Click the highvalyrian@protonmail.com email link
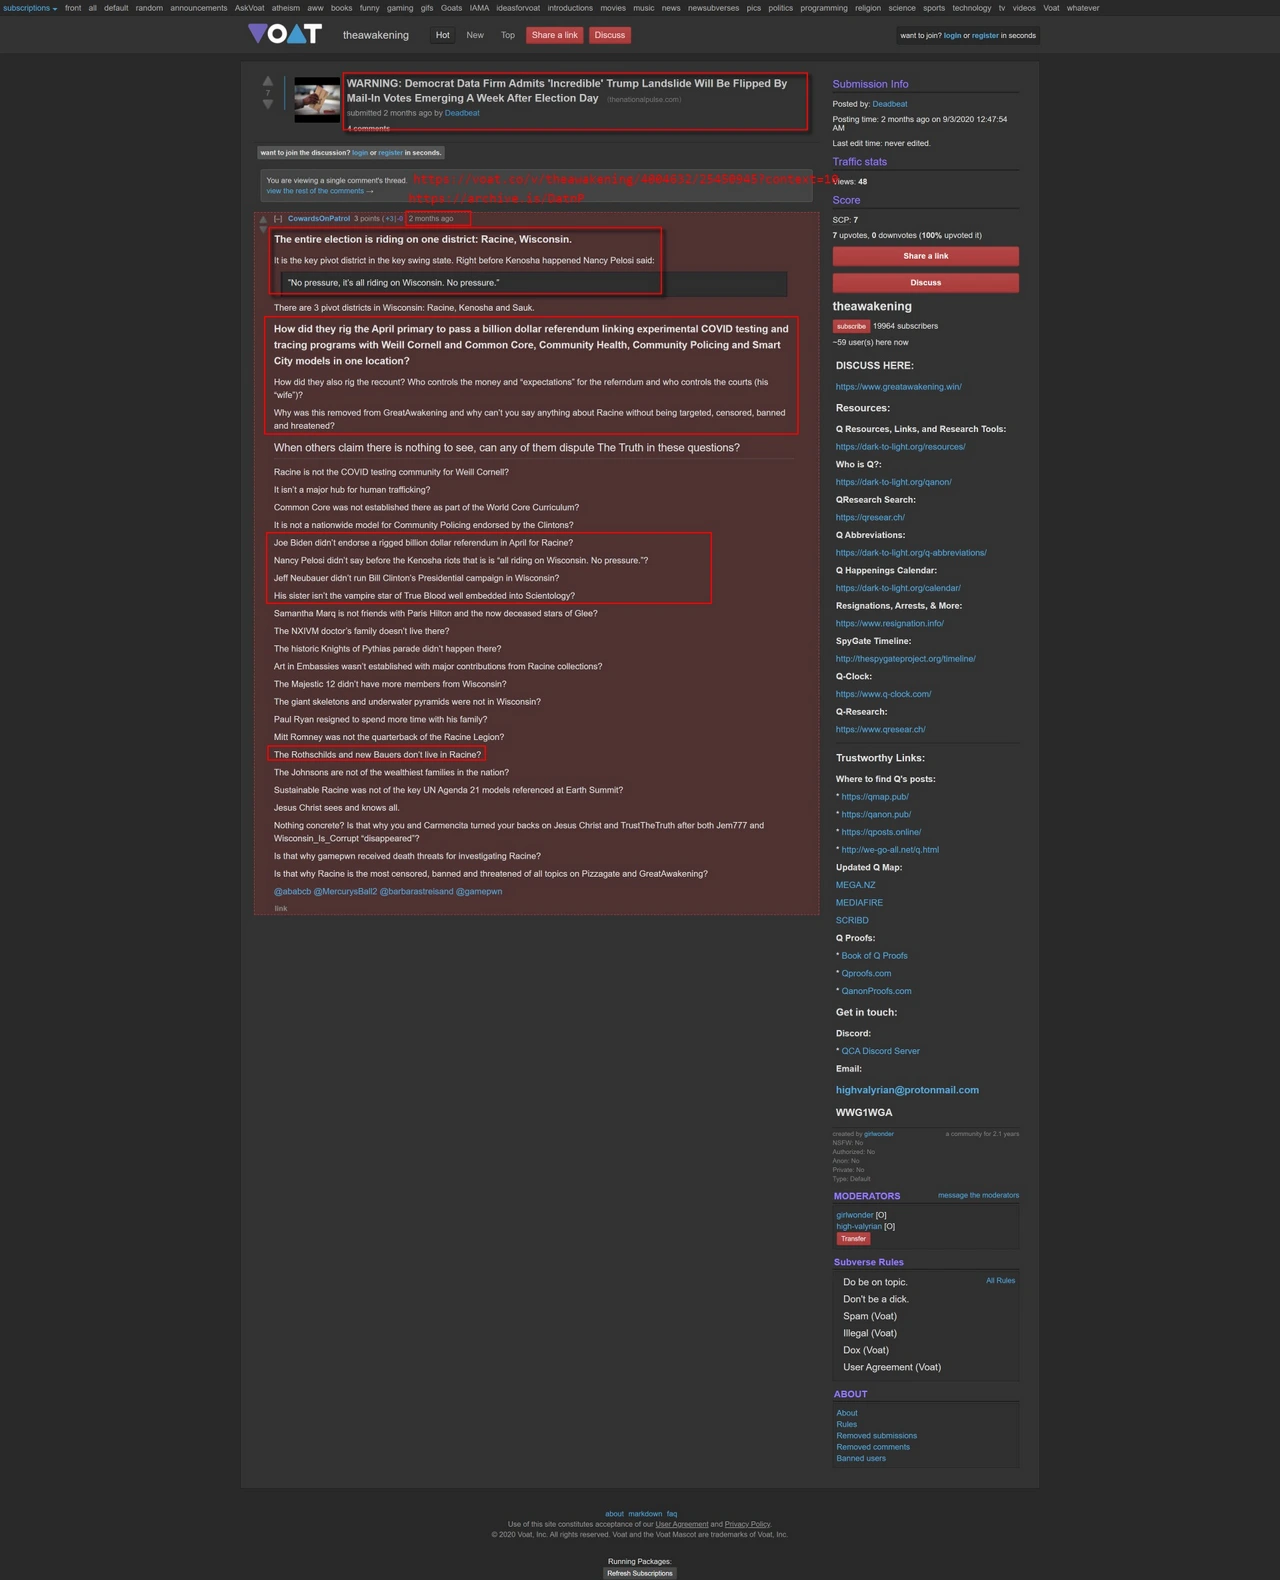The height and width of the screenshot is (1580, 1280). point(908,1090)
